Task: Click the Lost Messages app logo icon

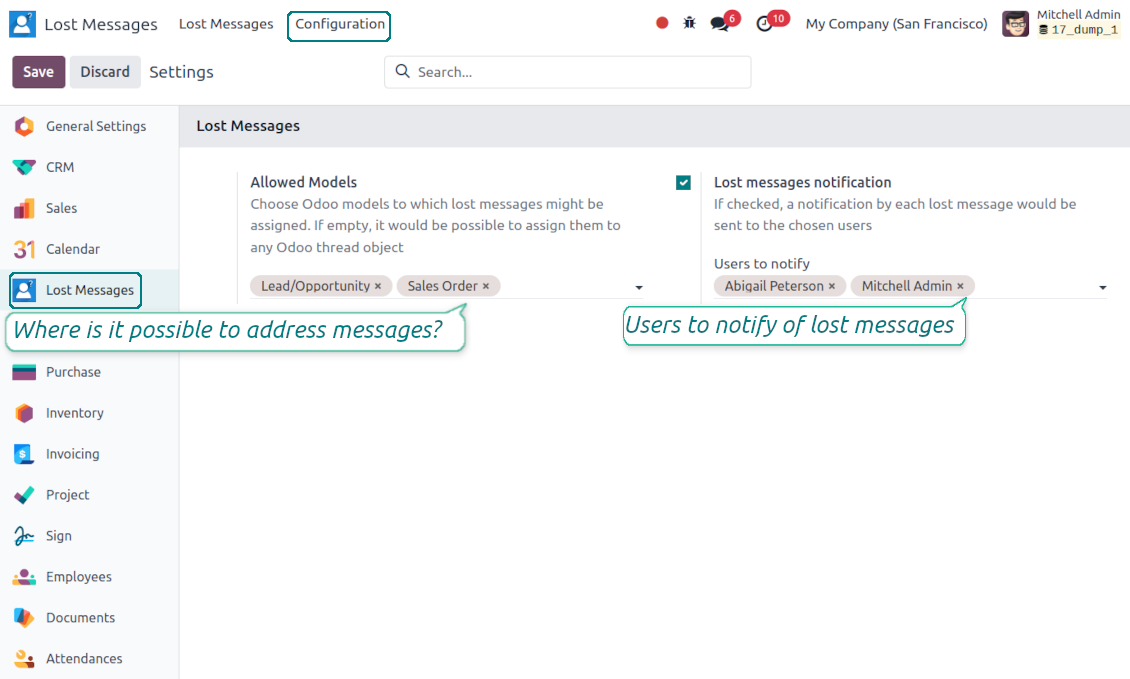Action: pyautogui.click(x=22, y=24)
